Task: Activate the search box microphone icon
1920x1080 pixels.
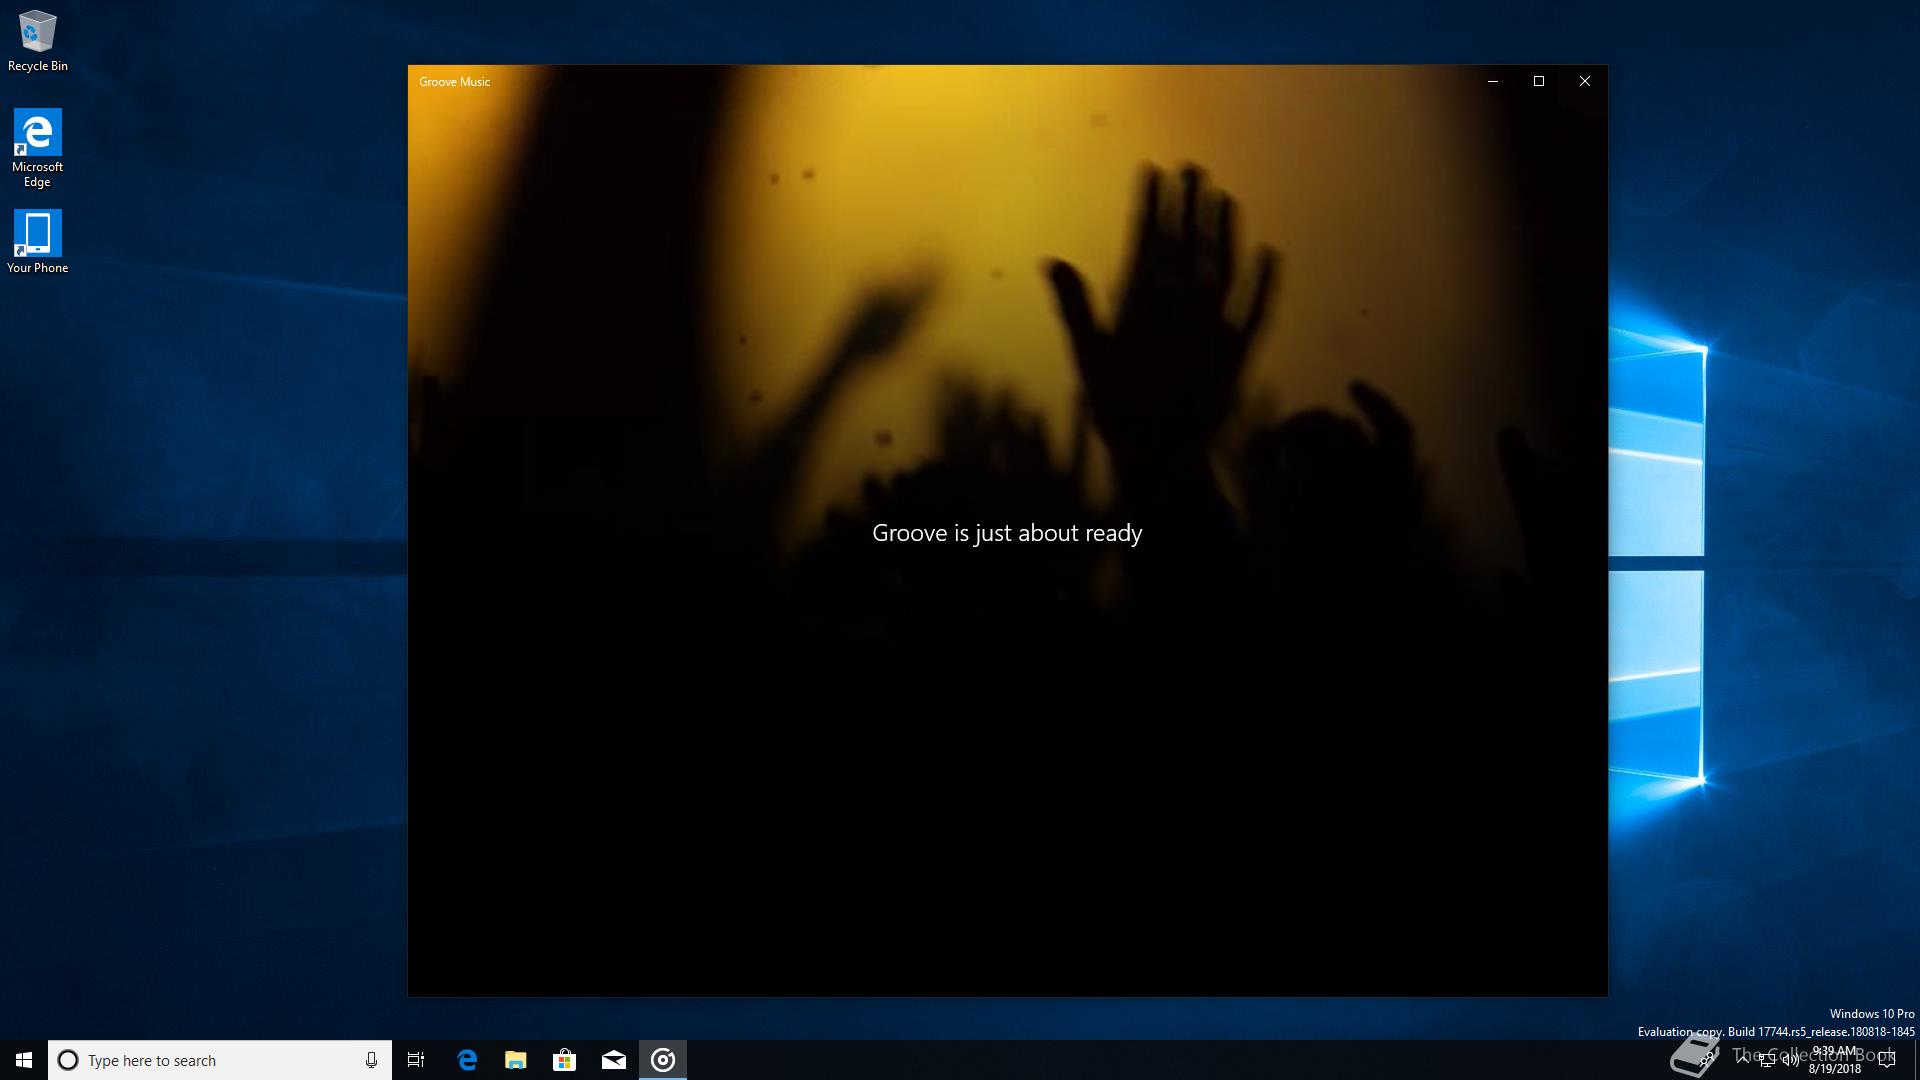Action: [x=371, y=1060]
